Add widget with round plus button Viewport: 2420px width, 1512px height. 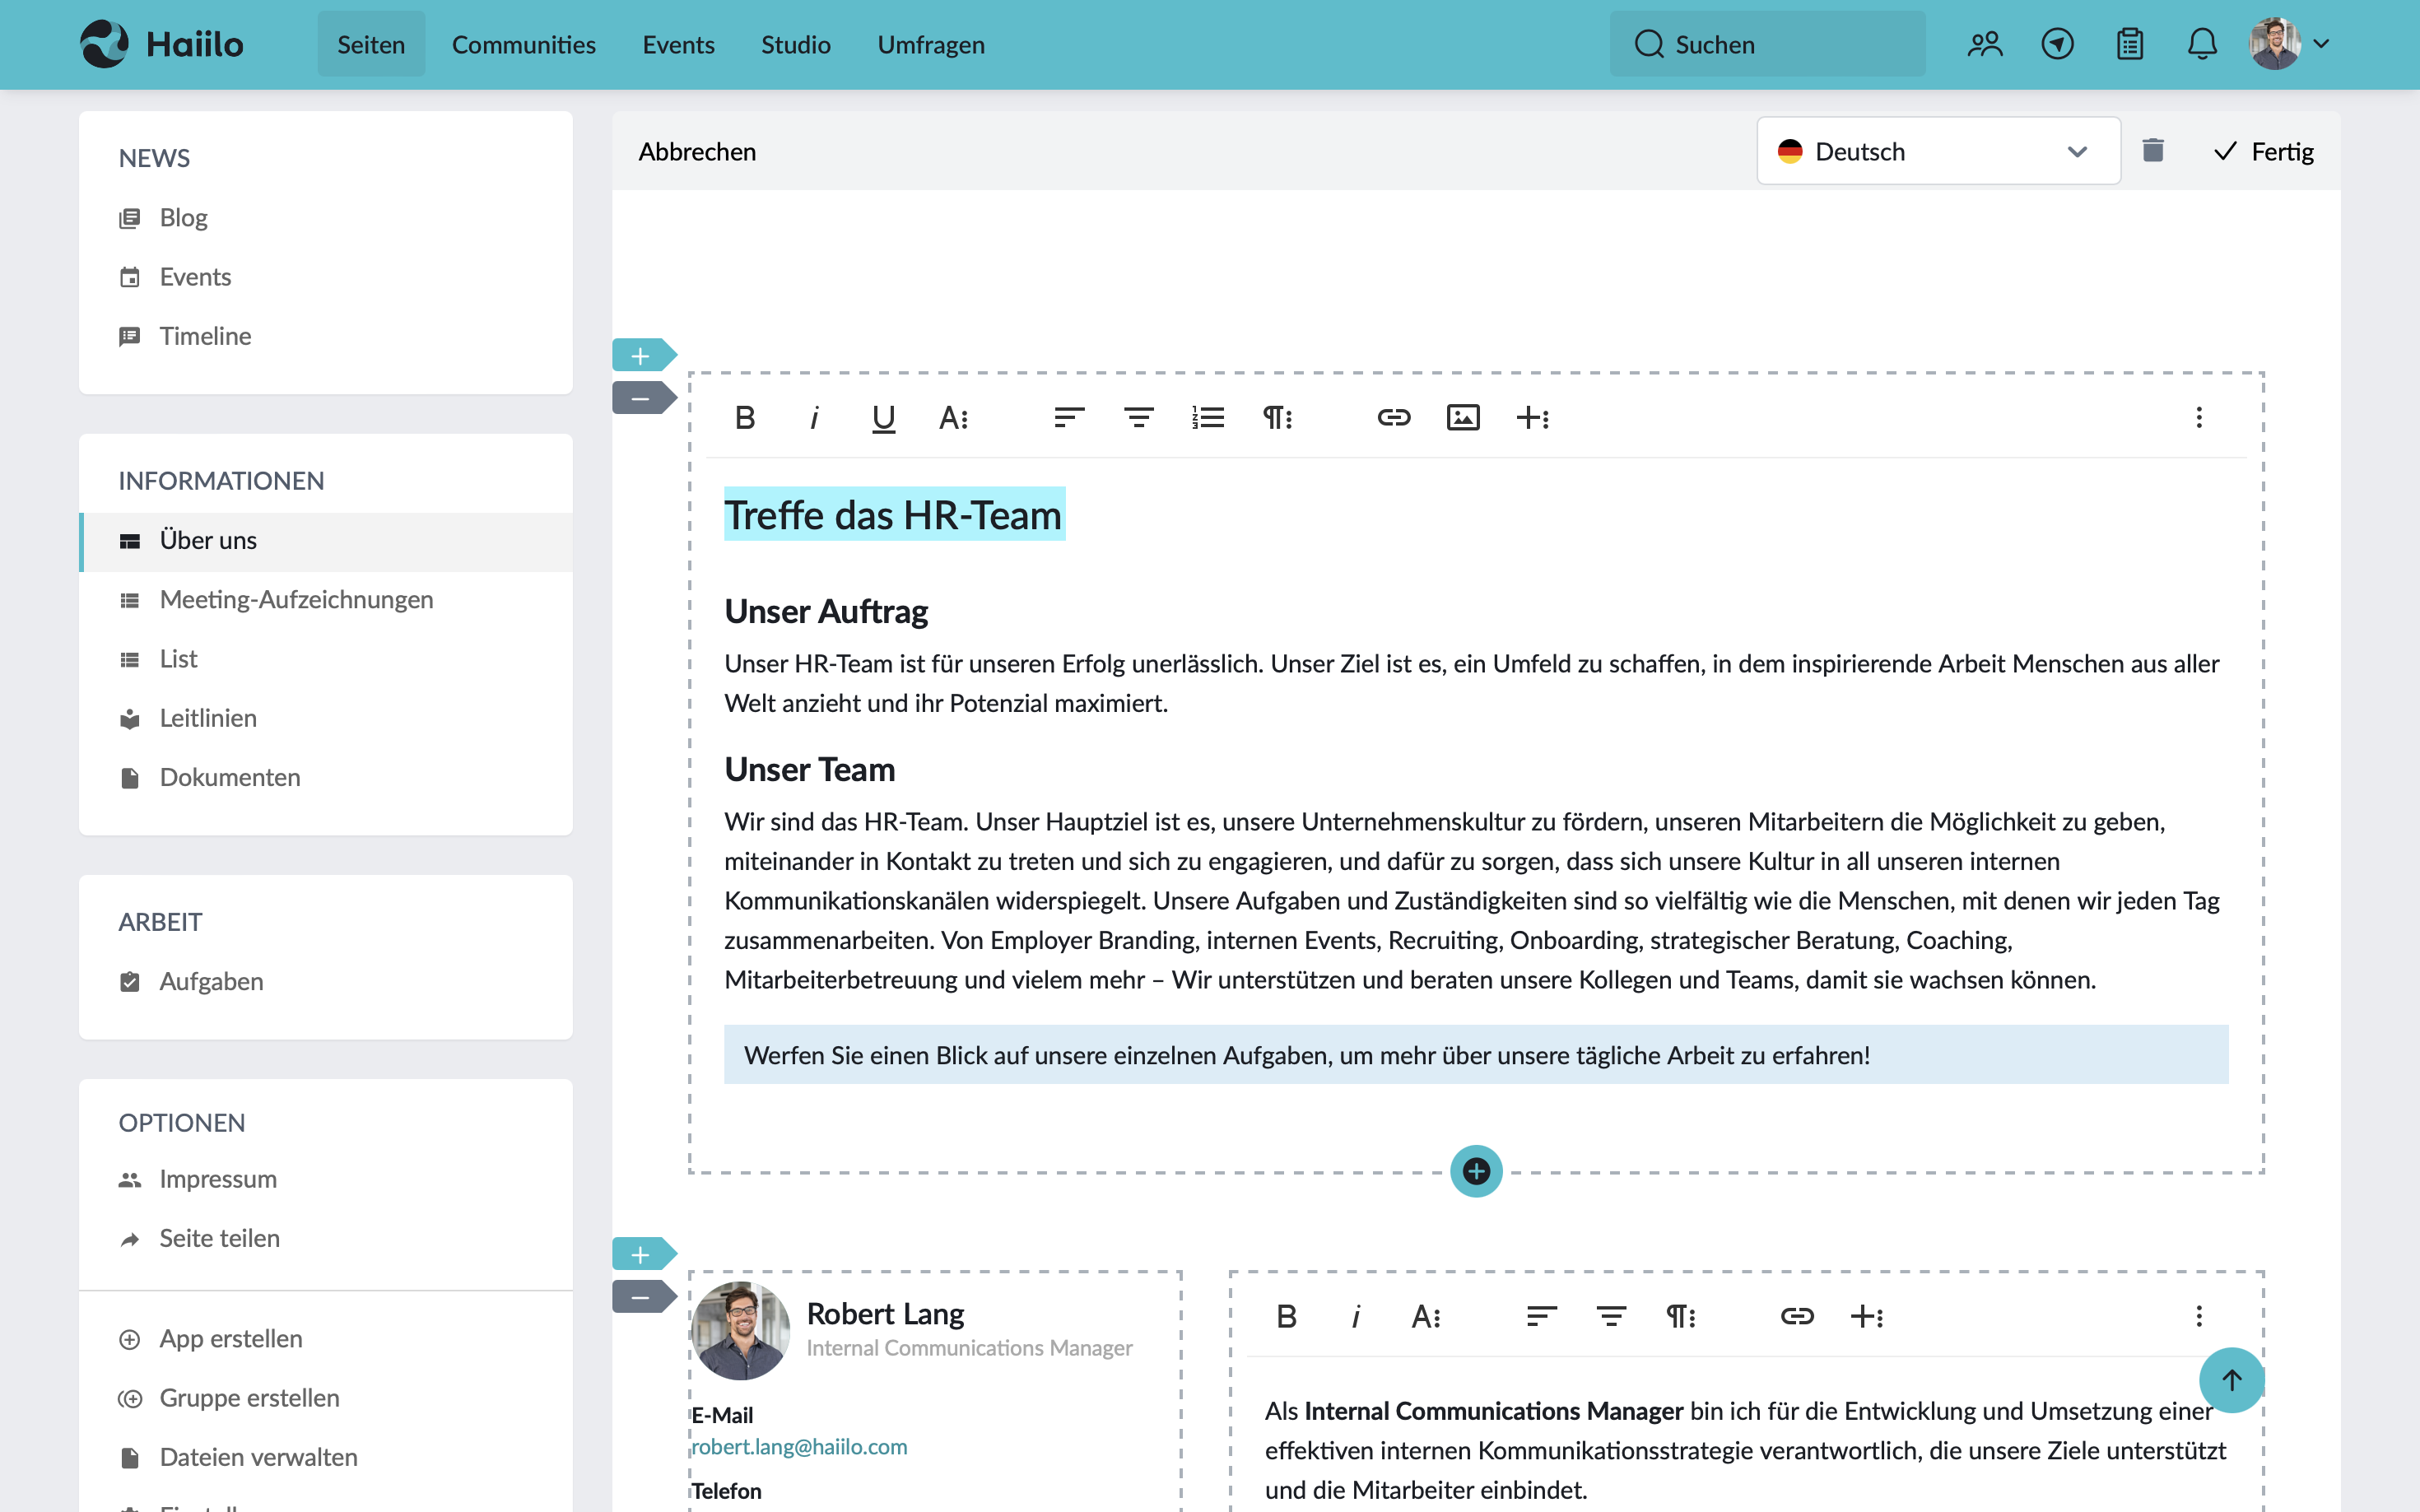pos(1476,1170)
